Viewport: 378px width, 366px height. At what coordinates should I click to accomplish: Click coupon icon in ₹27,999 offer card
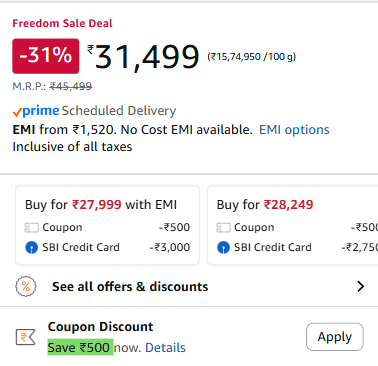32,228
